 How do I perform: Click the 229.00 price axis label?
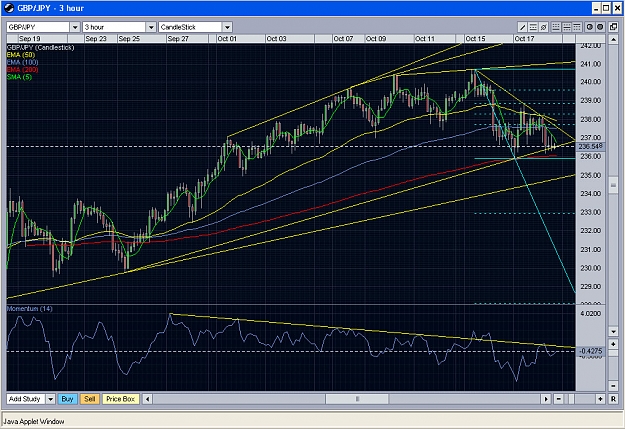[x=590, y=287]
